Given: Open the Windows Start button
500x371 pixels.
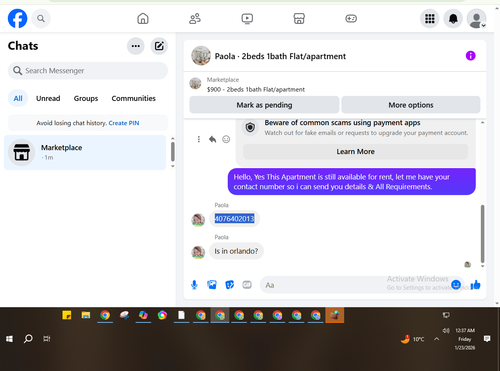Looking at the screenshot, I should pyautogui.click(x=9, y=339).
